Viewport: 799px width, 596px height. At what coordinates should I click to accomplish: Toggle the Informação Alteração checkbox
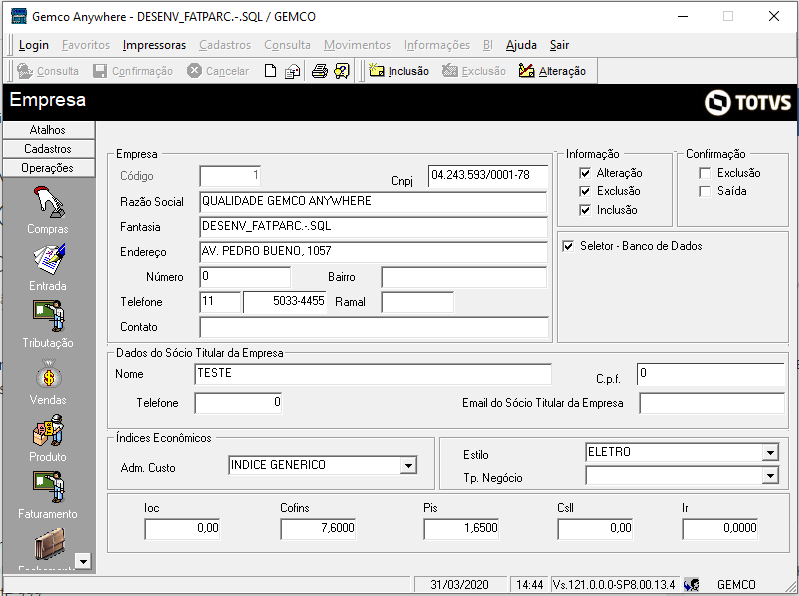[x=585, y=173]
